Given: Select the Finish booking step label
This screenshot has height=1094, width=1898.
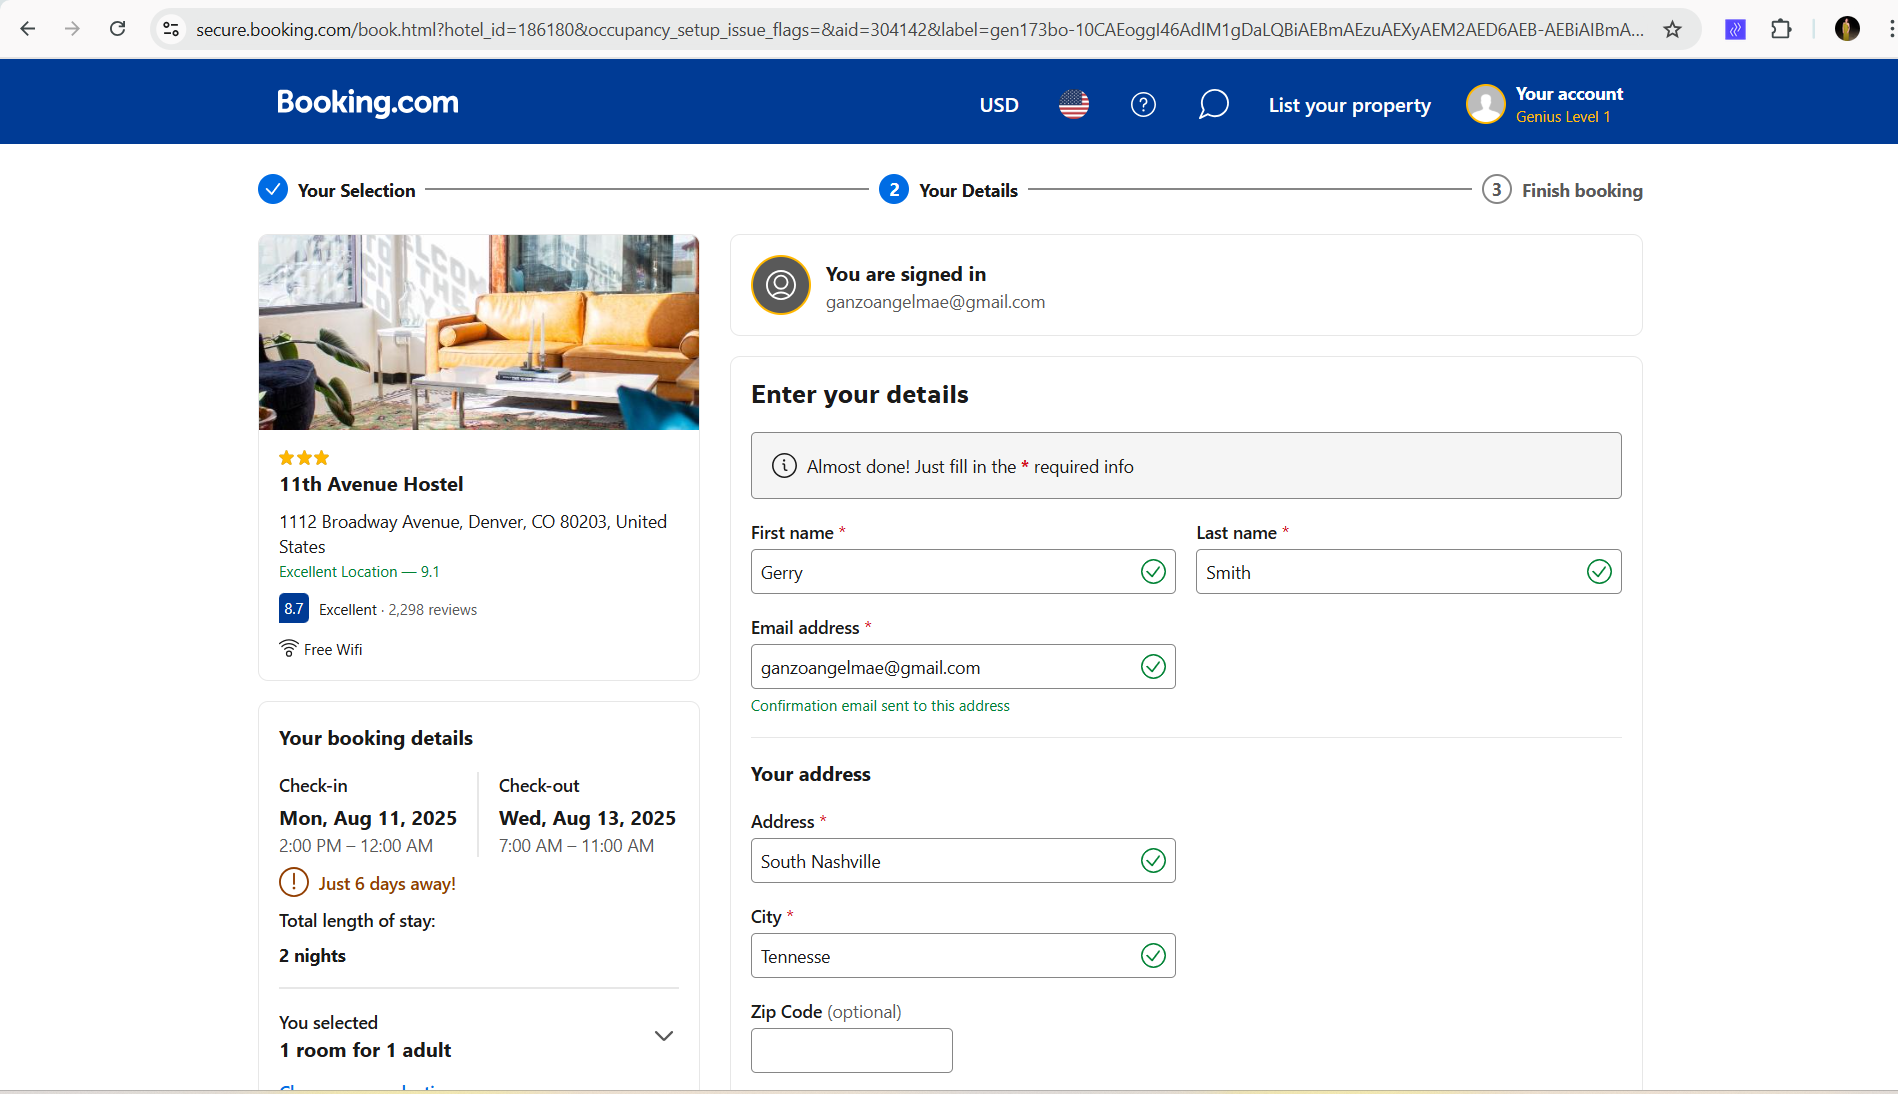Looking at the screenshot, I should [1582, 190].
